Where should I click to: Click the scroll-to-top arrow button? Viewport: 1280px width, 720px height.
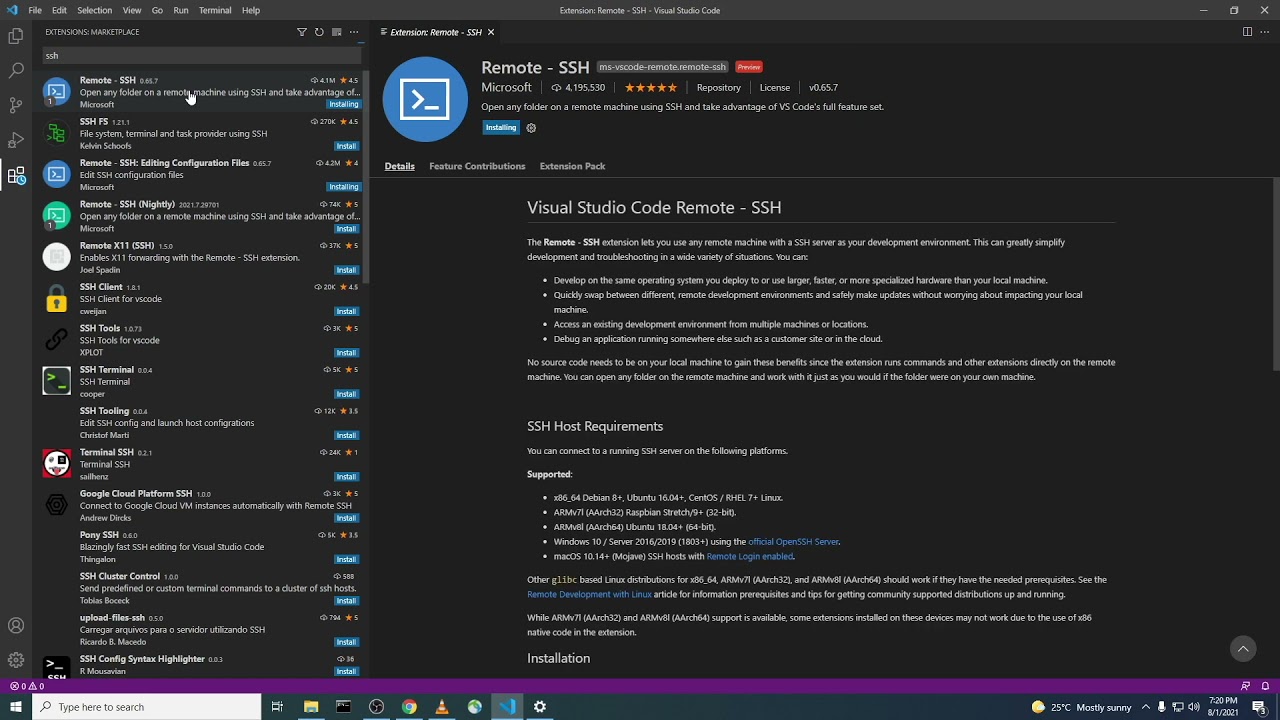click(x=1243, y=649)
